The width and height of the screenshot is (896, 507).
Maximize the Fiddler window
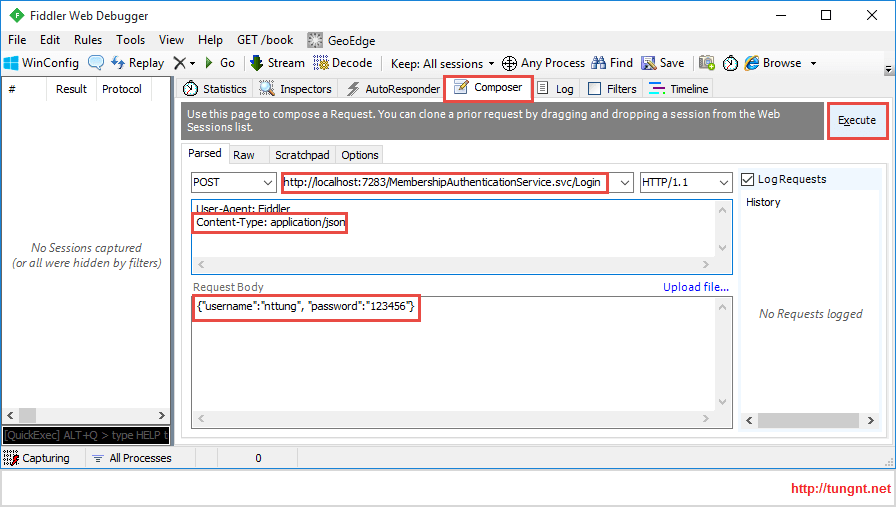point(826,15)
